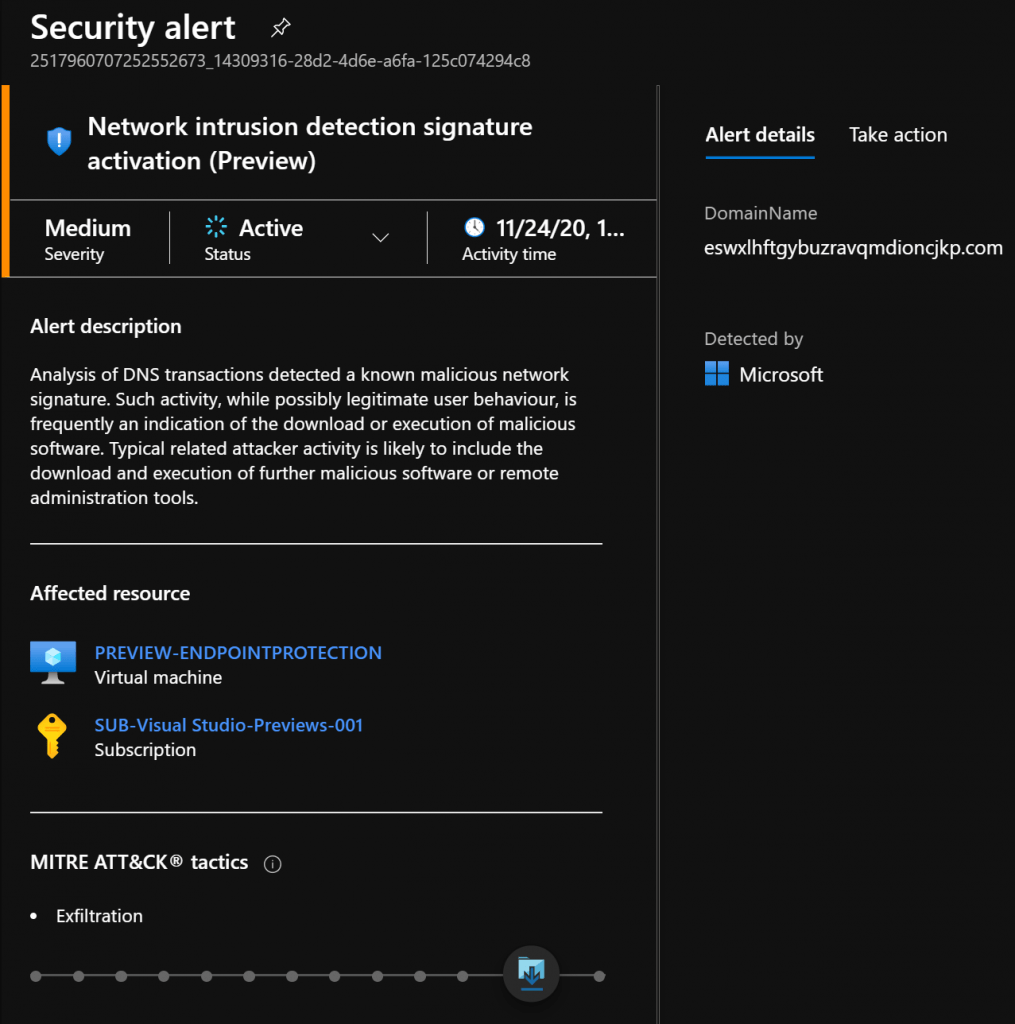The image size is (1015, 1024).
Task: Click the yellow subscription key icon
Action: pyautogui.click(x=52, y=736)
